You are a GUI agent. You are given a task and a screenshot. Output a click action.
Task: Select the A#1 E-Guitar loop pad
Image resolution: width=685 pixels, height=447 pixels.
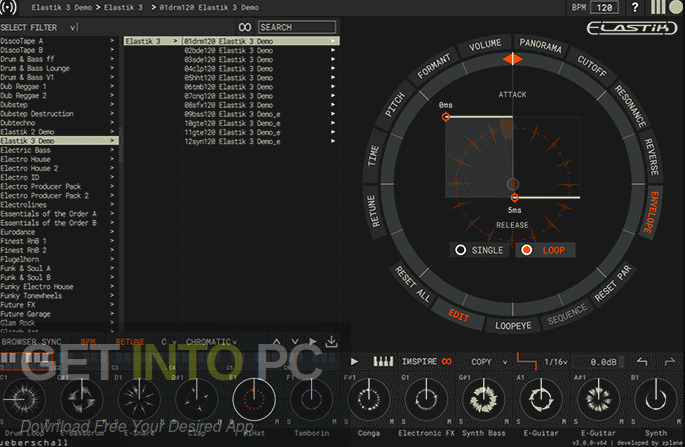tap(598, 398)
